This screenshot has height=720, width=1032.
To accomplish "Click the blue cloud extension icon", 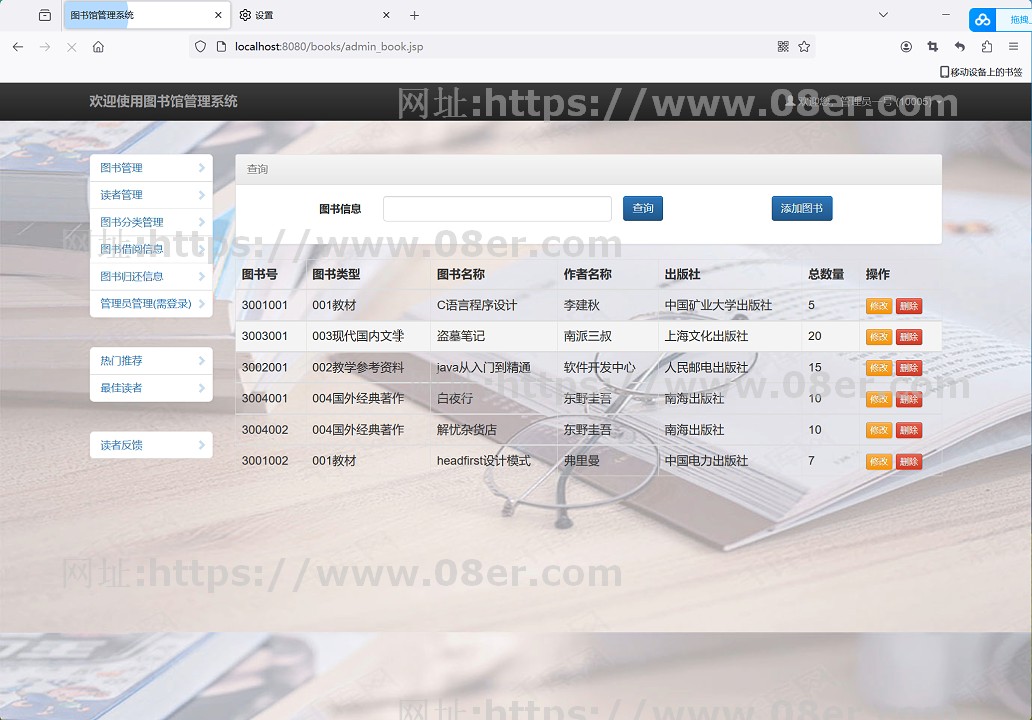I will (x=983, y=20).
